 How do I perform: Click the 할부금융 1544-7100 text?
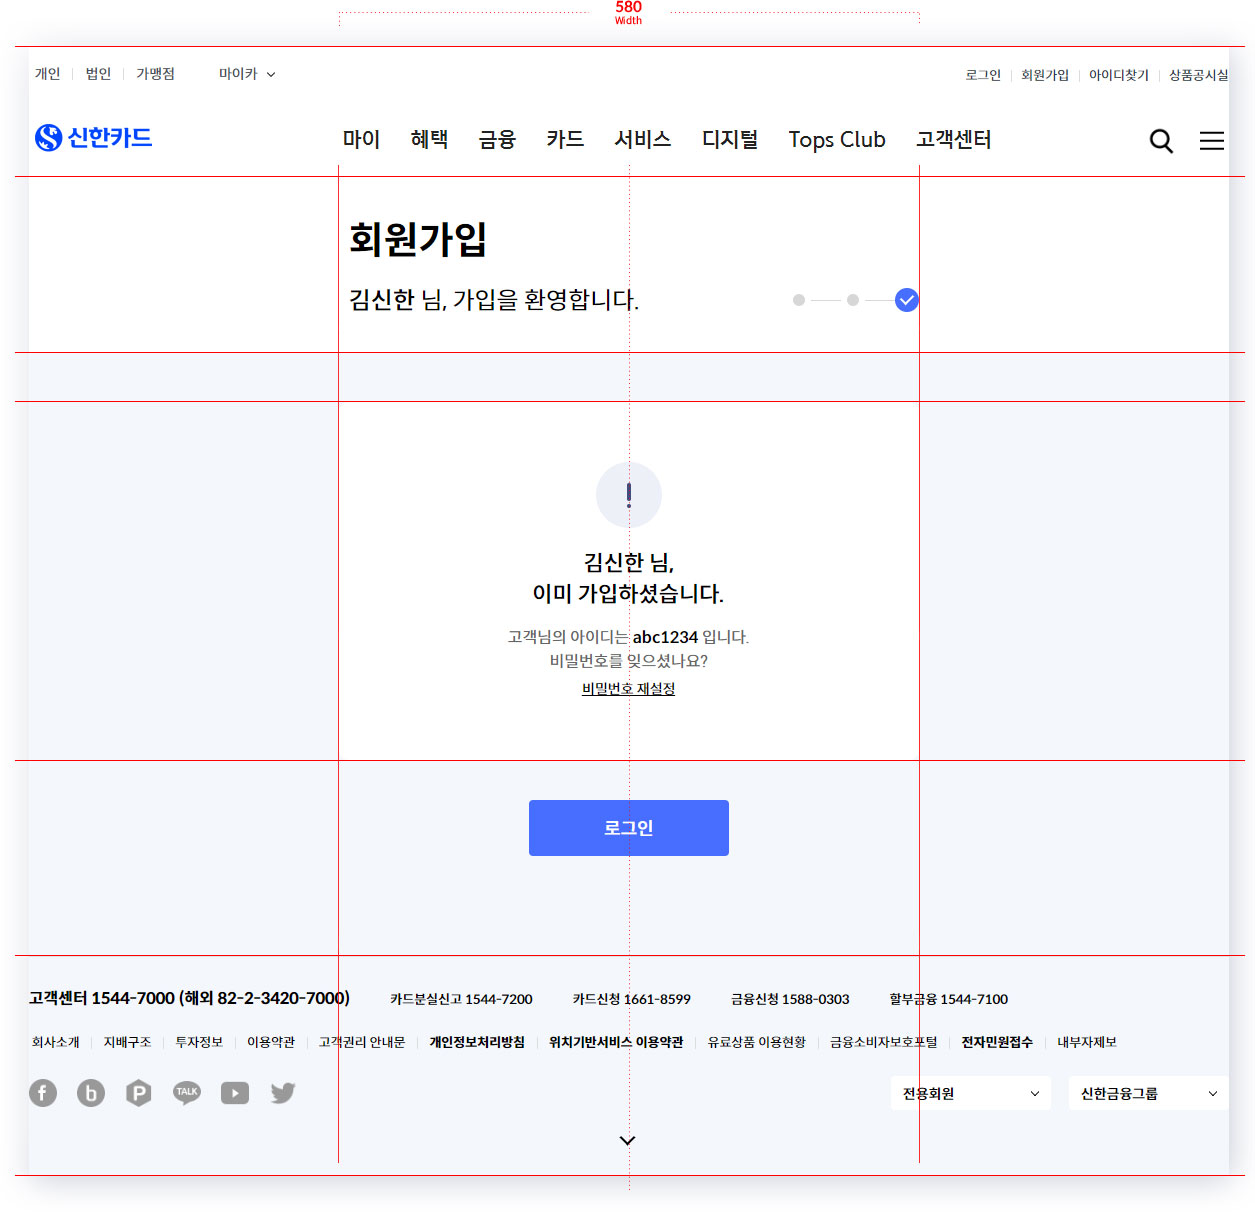coord(949,999)
